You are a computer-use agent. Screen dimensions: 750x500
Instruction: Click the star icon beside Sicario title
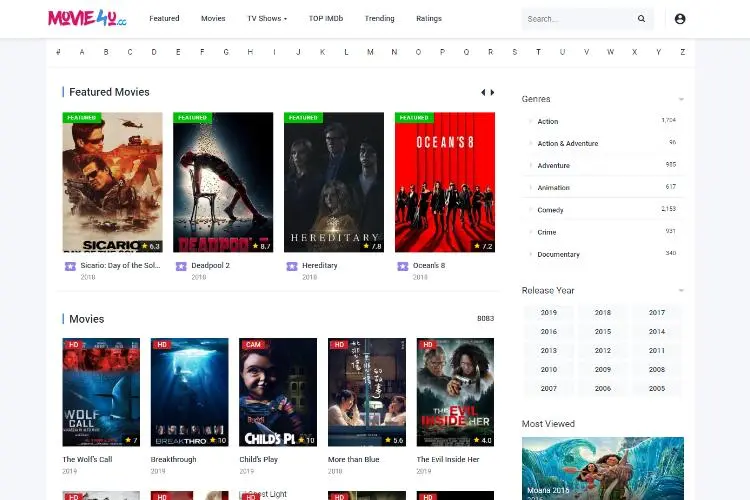pos(70,266)
